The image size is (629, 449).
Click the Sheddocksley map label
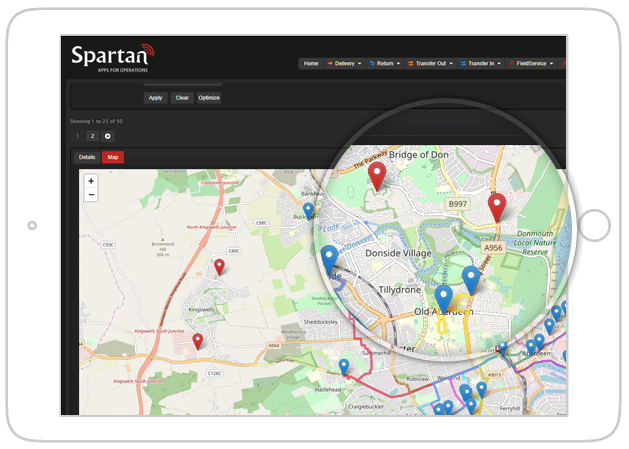coord(321,322)
